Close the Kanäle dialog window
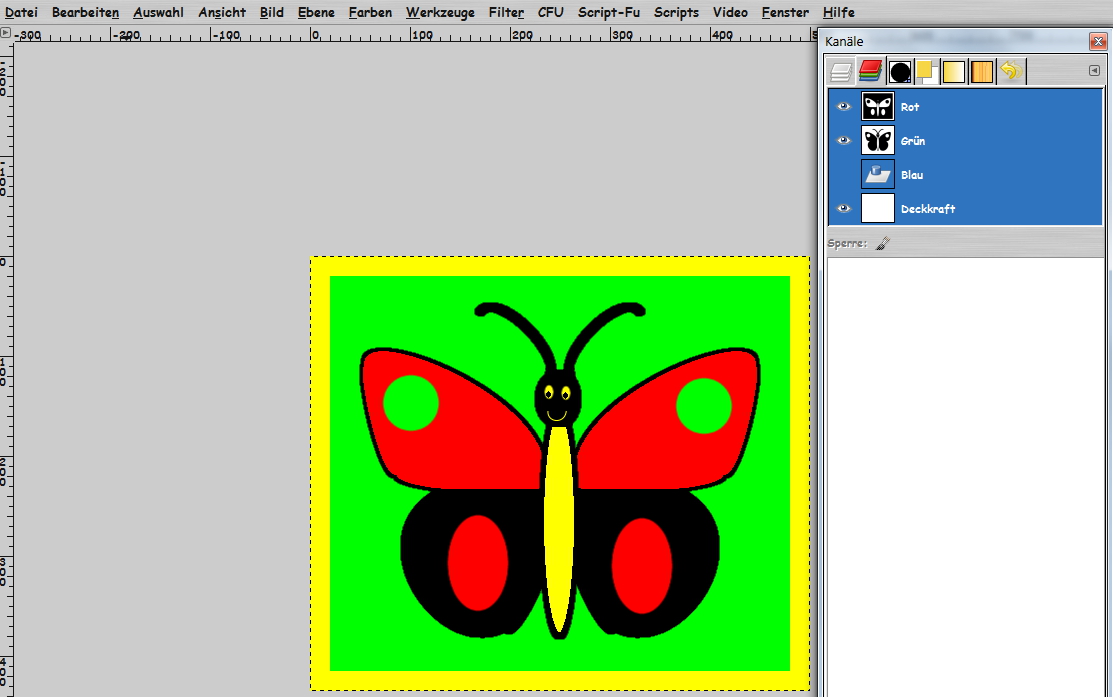Viewport: 1113px width, 697px height. [x=1097, y=41]
